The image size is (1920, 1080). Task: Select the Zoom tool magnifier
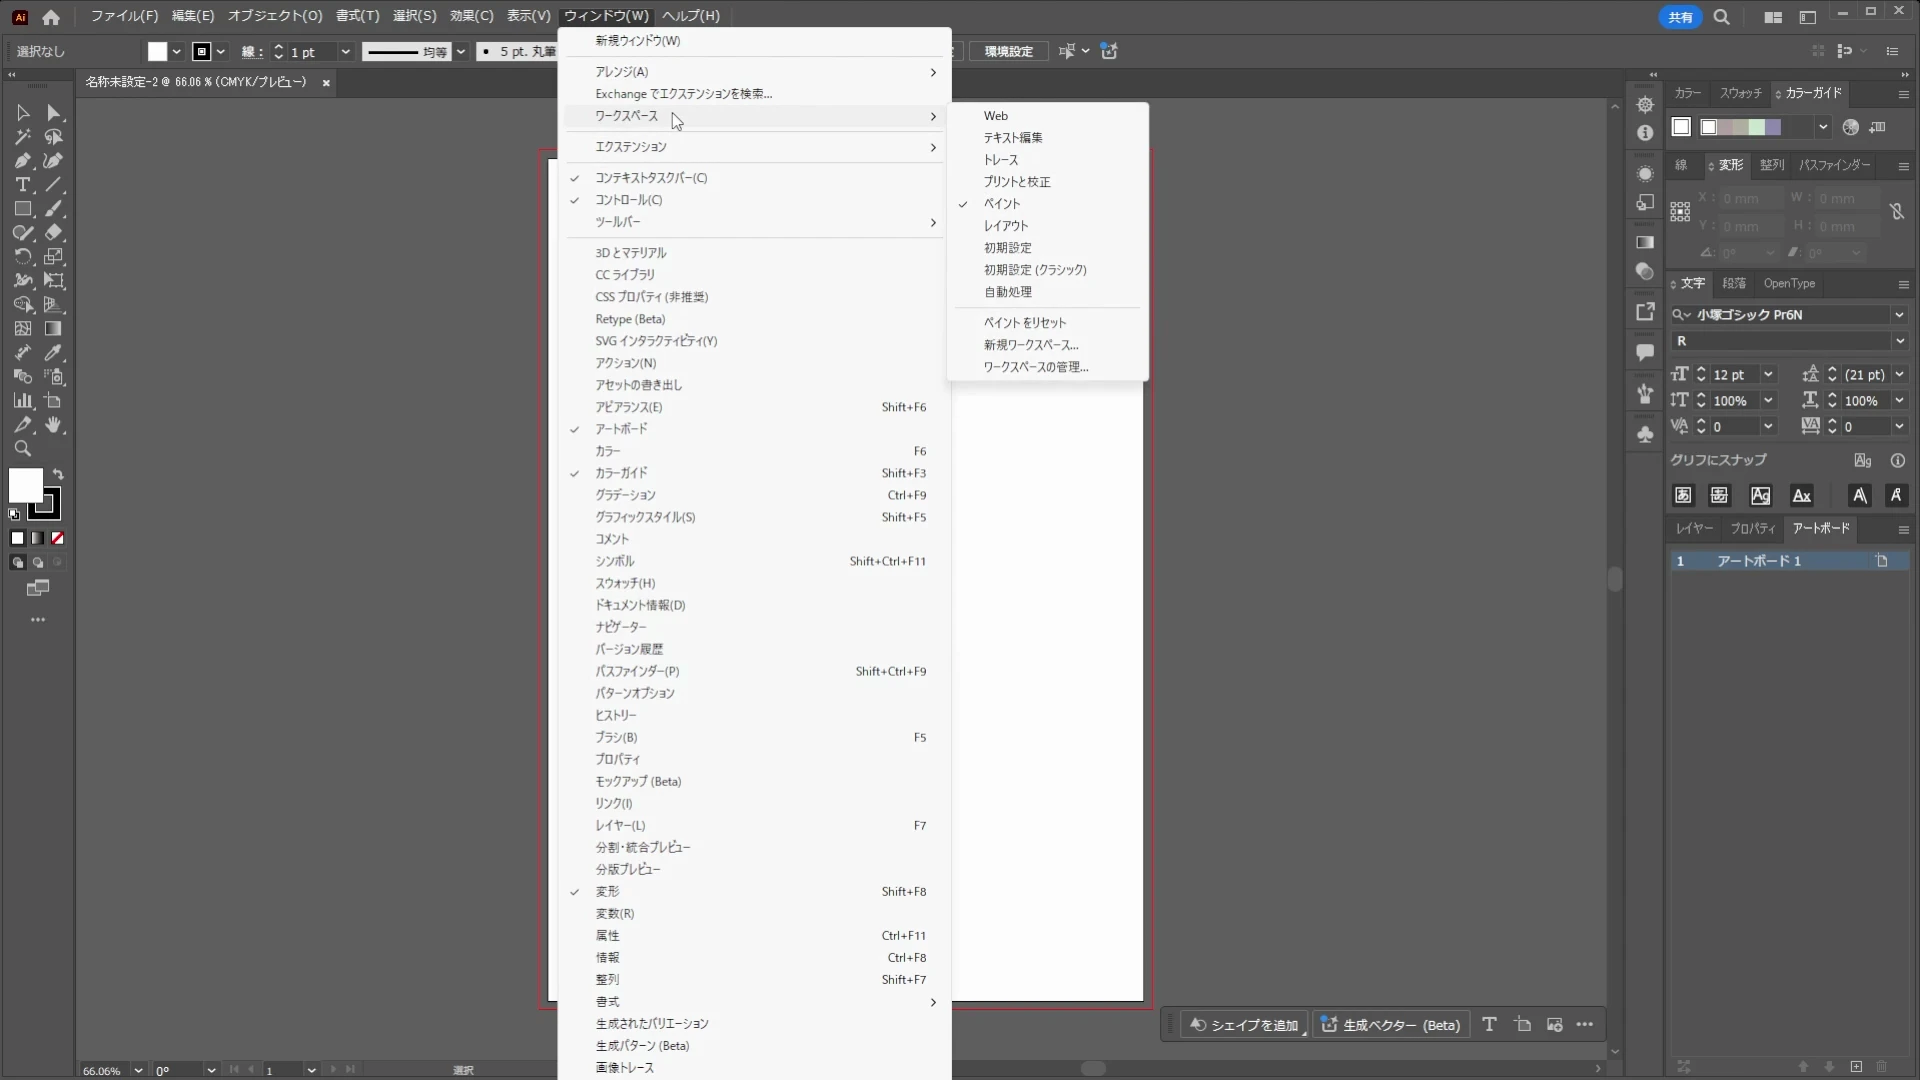pyautogui.click(x=22, y=449)
